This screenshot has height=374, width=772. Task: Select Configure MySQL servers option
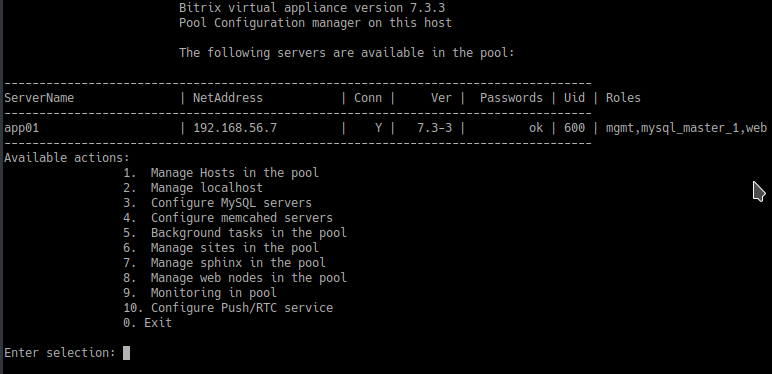231,203
